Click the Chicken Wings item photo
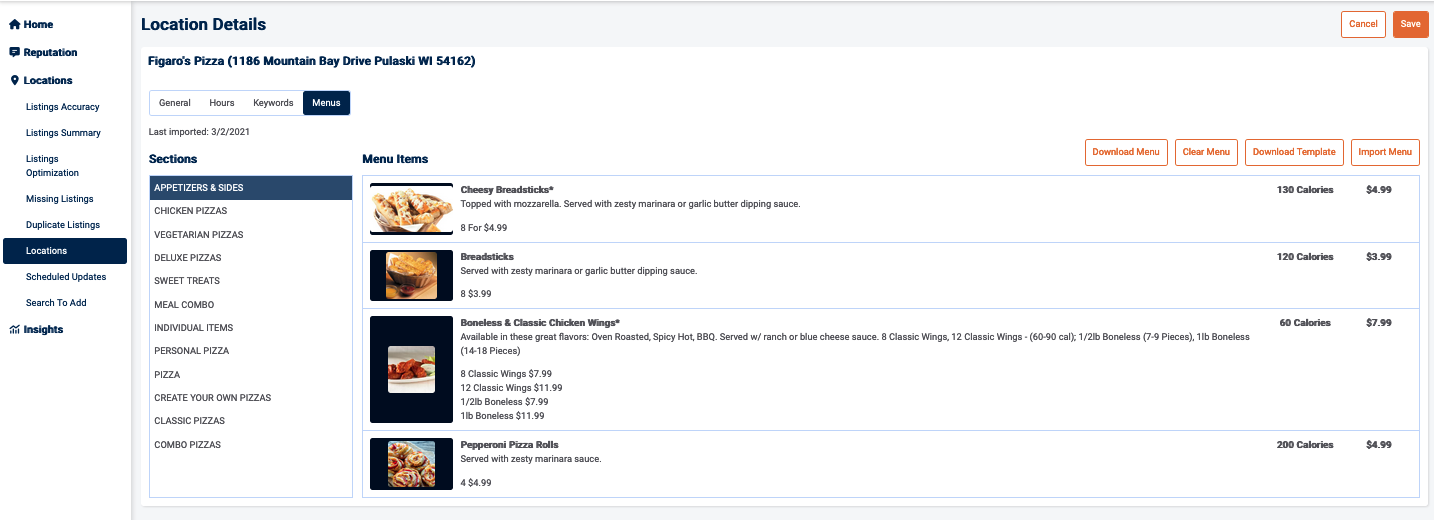The width and height of the screenshot is (1434, 520). (x=411, y=369)
